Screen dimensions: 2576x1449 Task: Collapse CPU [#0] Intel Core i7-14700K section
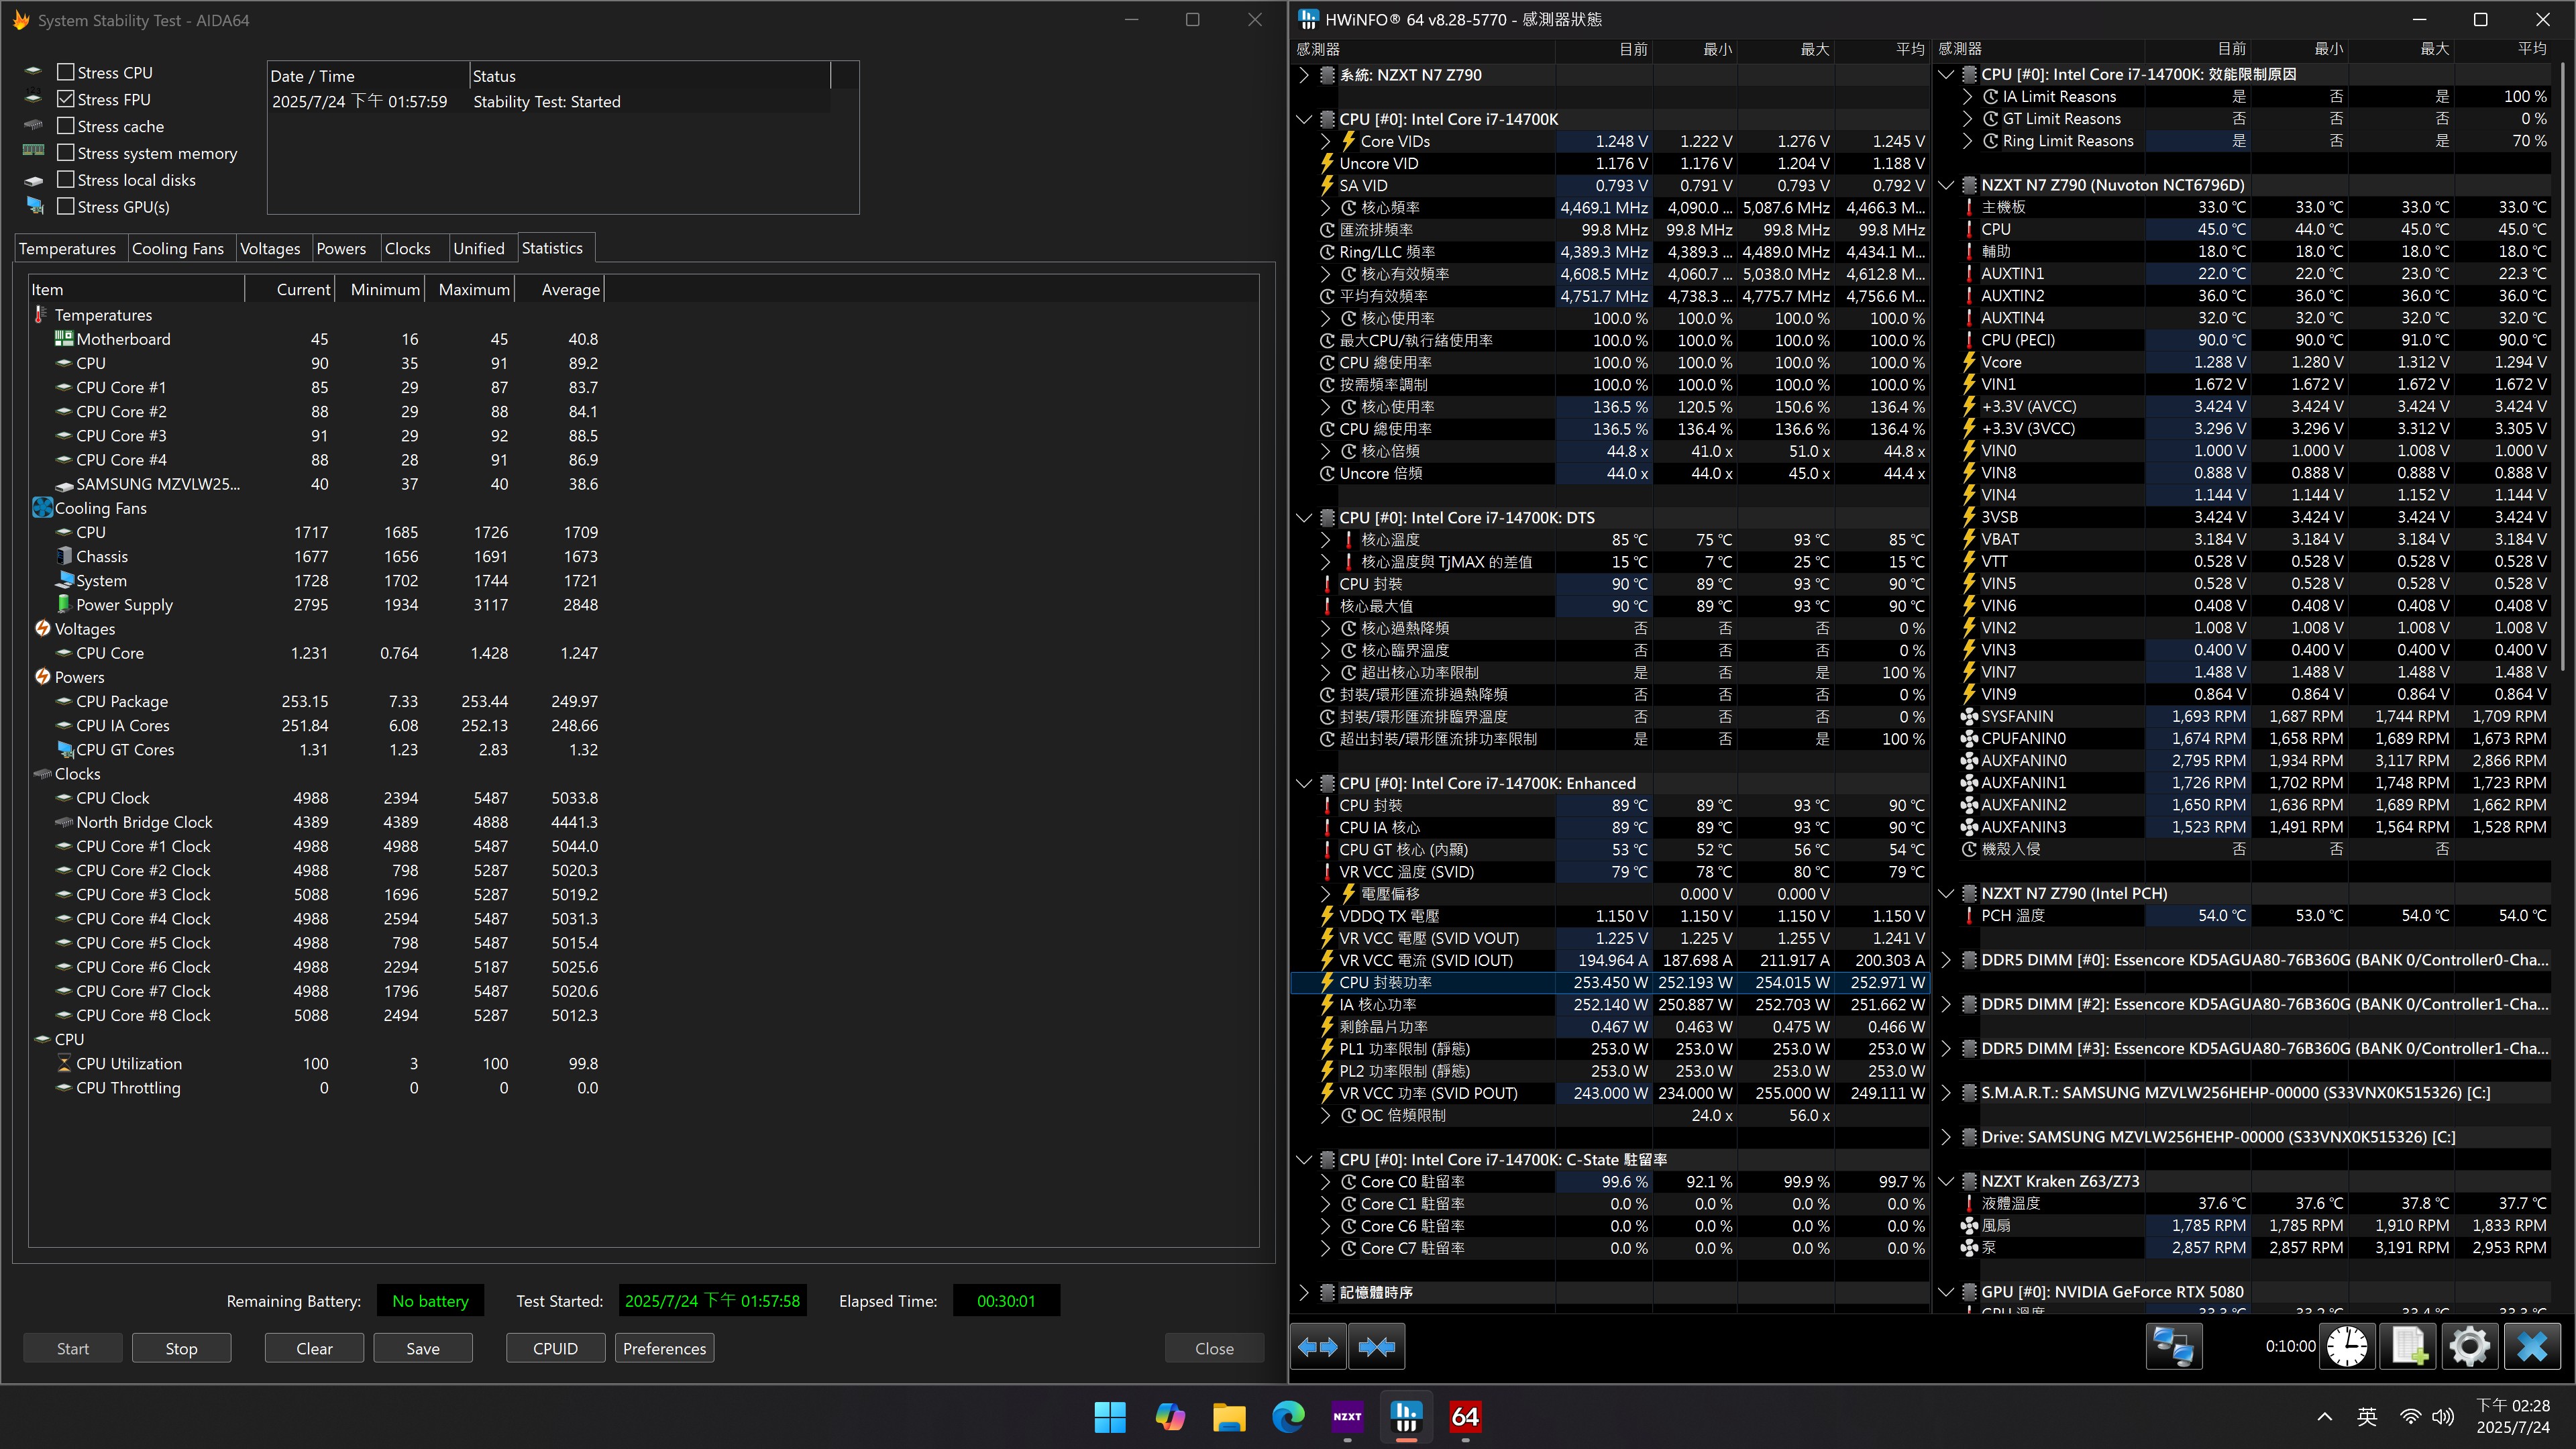click(1303, 119)
